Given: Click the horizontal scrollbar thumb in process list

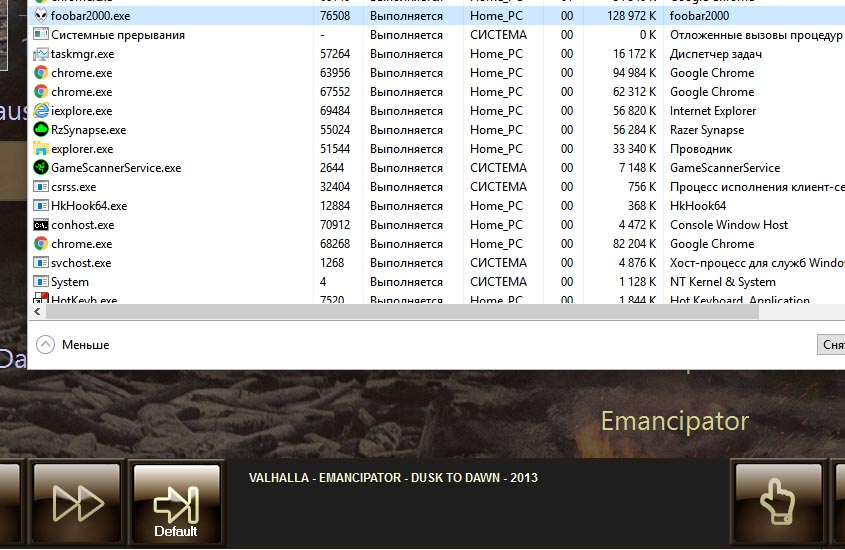Looking at the screenshot, I should [x=402, y=311].
